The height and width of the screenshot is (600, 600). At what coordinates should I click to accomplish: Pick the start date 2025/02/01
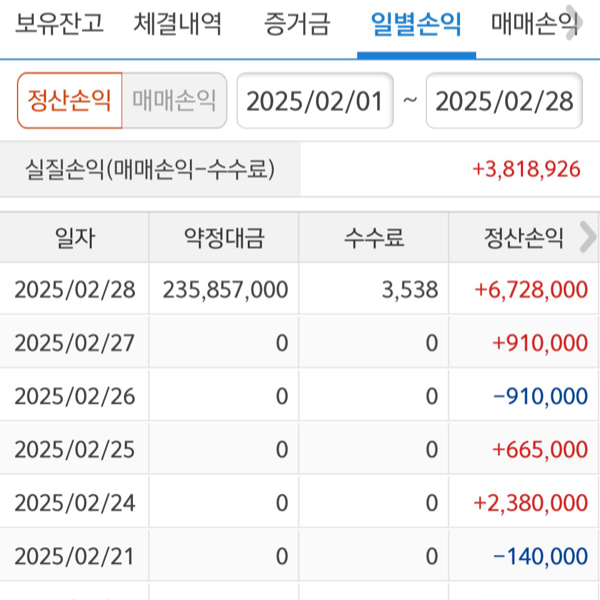click(x=314, y=101)
